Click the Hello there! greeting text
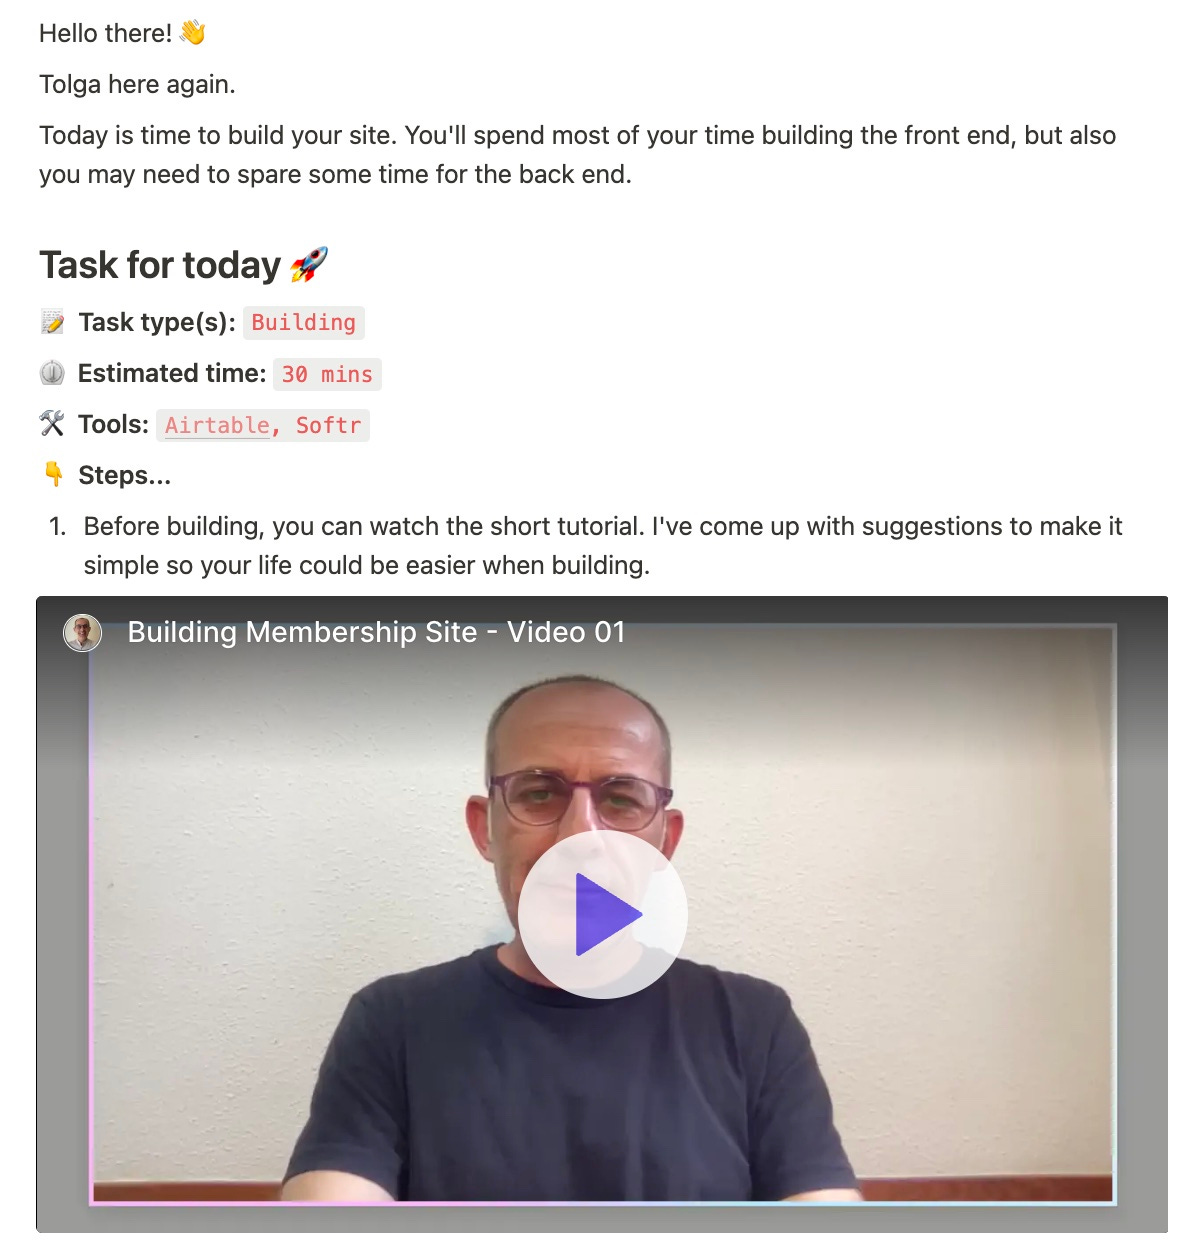1196x1254 pixels. coord(105,33)
